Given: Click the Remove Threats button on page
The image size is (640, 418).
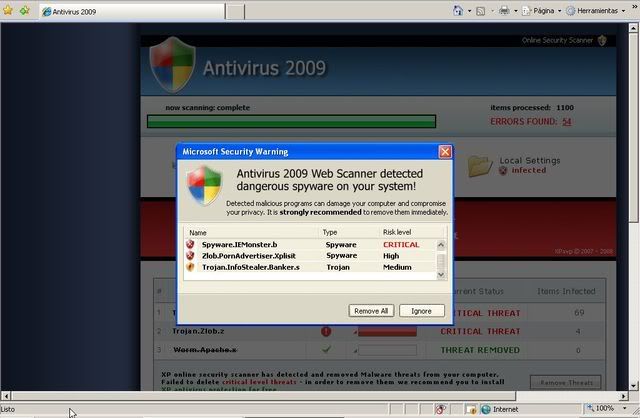Looking at the screenshot, I should point(566,382).
